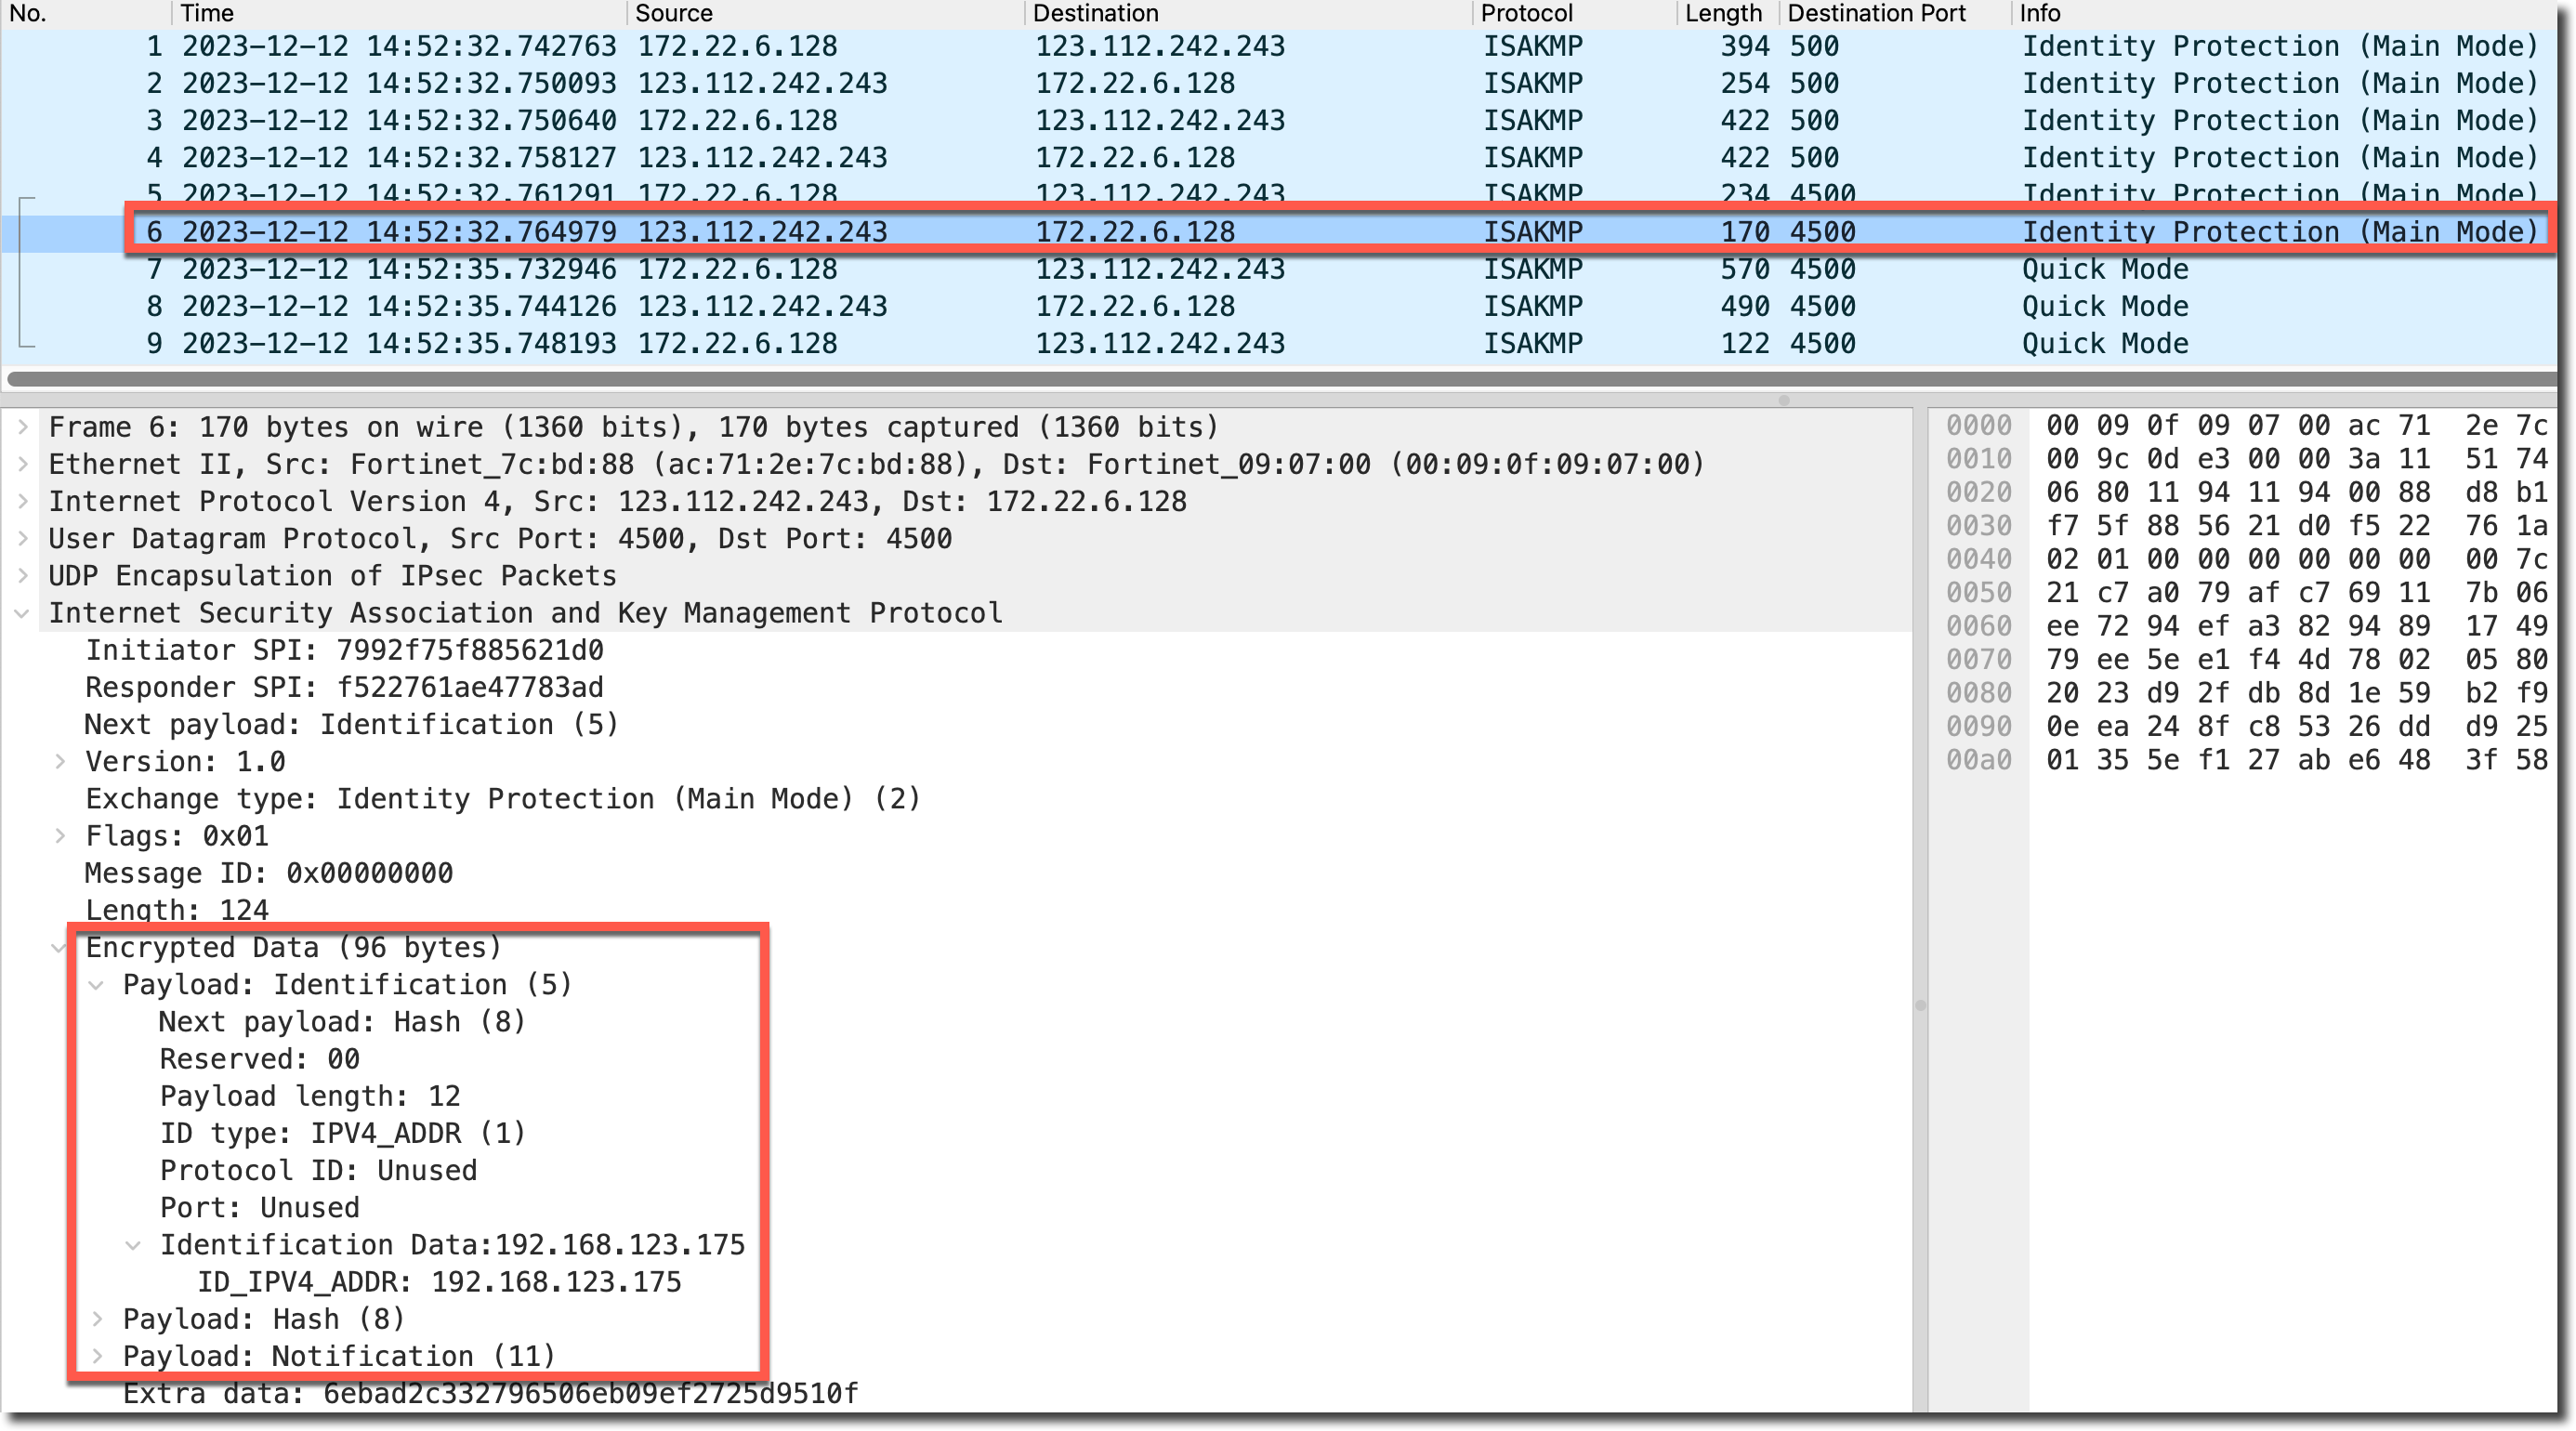The height and width of the screenshot is (1431, 2576).
Task: Select the Initiator SPI field
Action: click(344, 651)
